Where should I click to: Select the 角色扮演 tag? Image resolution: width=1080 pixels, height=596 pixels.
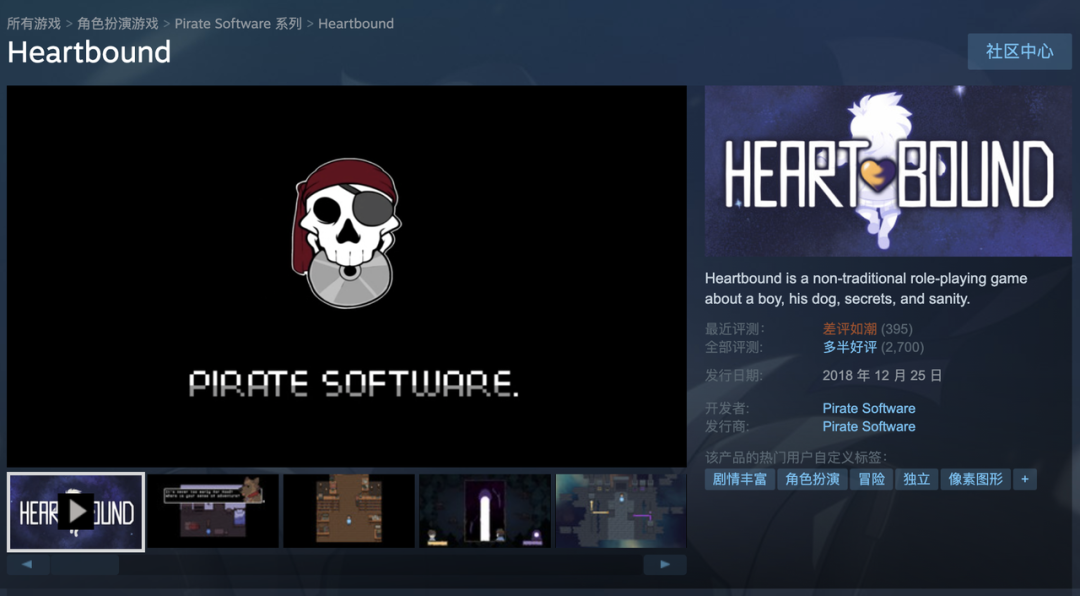click(x=812, y=480)
